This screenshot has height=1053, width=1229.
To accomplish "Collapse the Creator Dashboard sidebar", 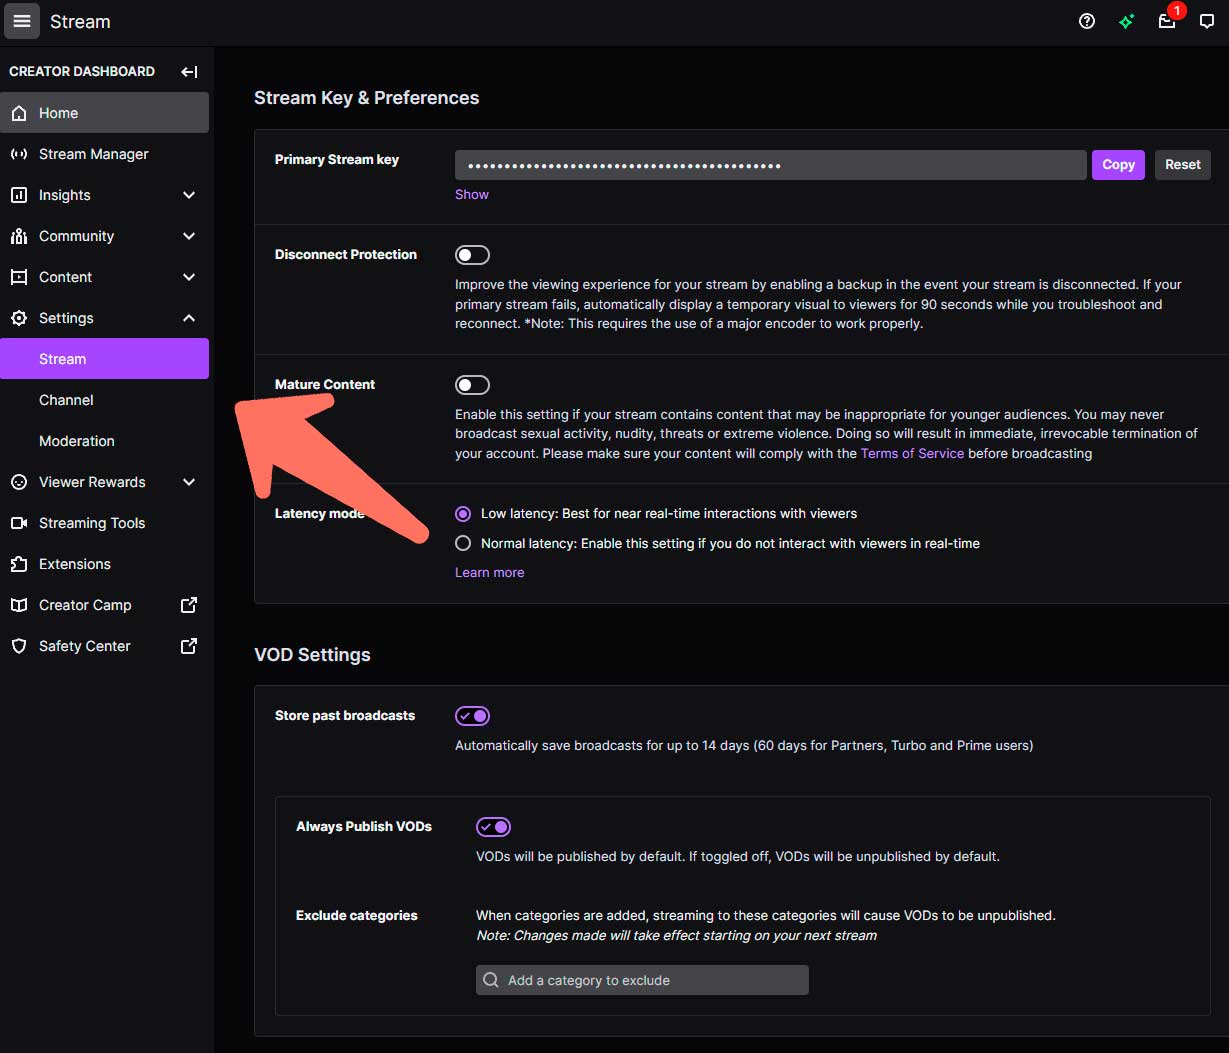I will pos(189,72).
